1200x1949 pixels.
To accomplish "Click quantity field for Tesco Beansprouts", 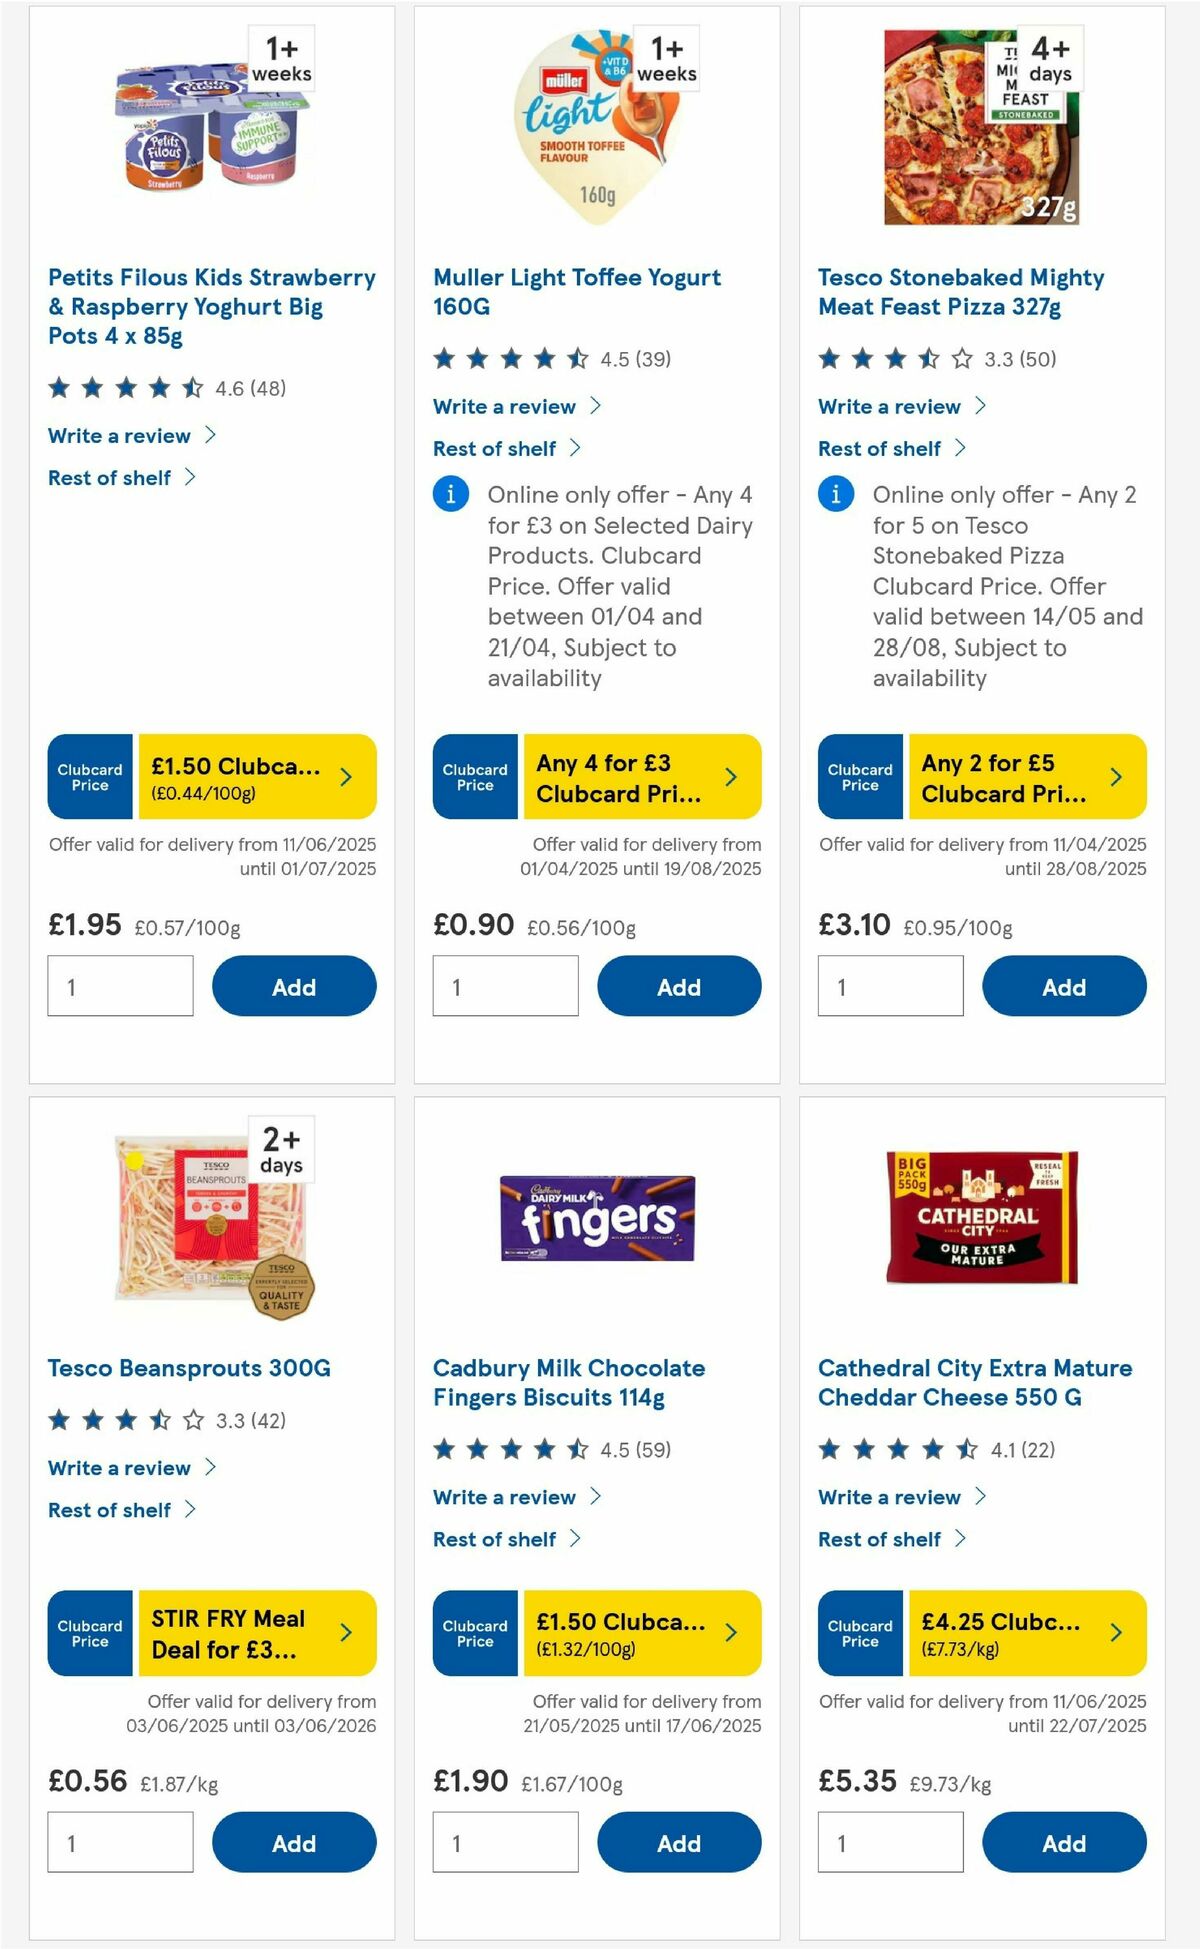I will pos(120,1841).
